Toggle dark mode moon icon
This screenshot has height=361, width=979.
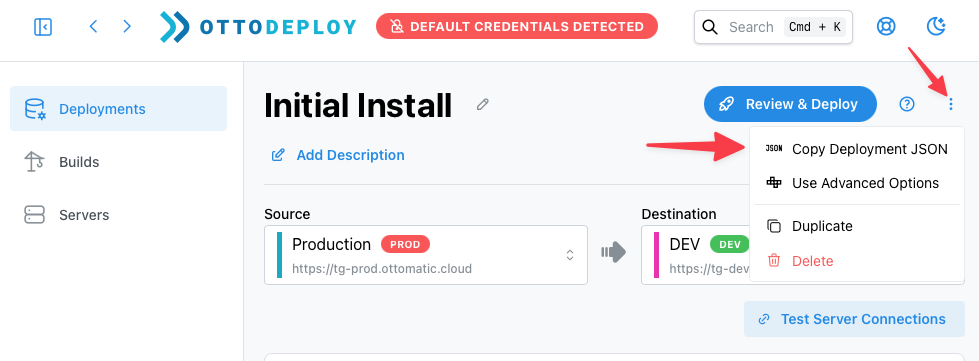tap(936, 26)
